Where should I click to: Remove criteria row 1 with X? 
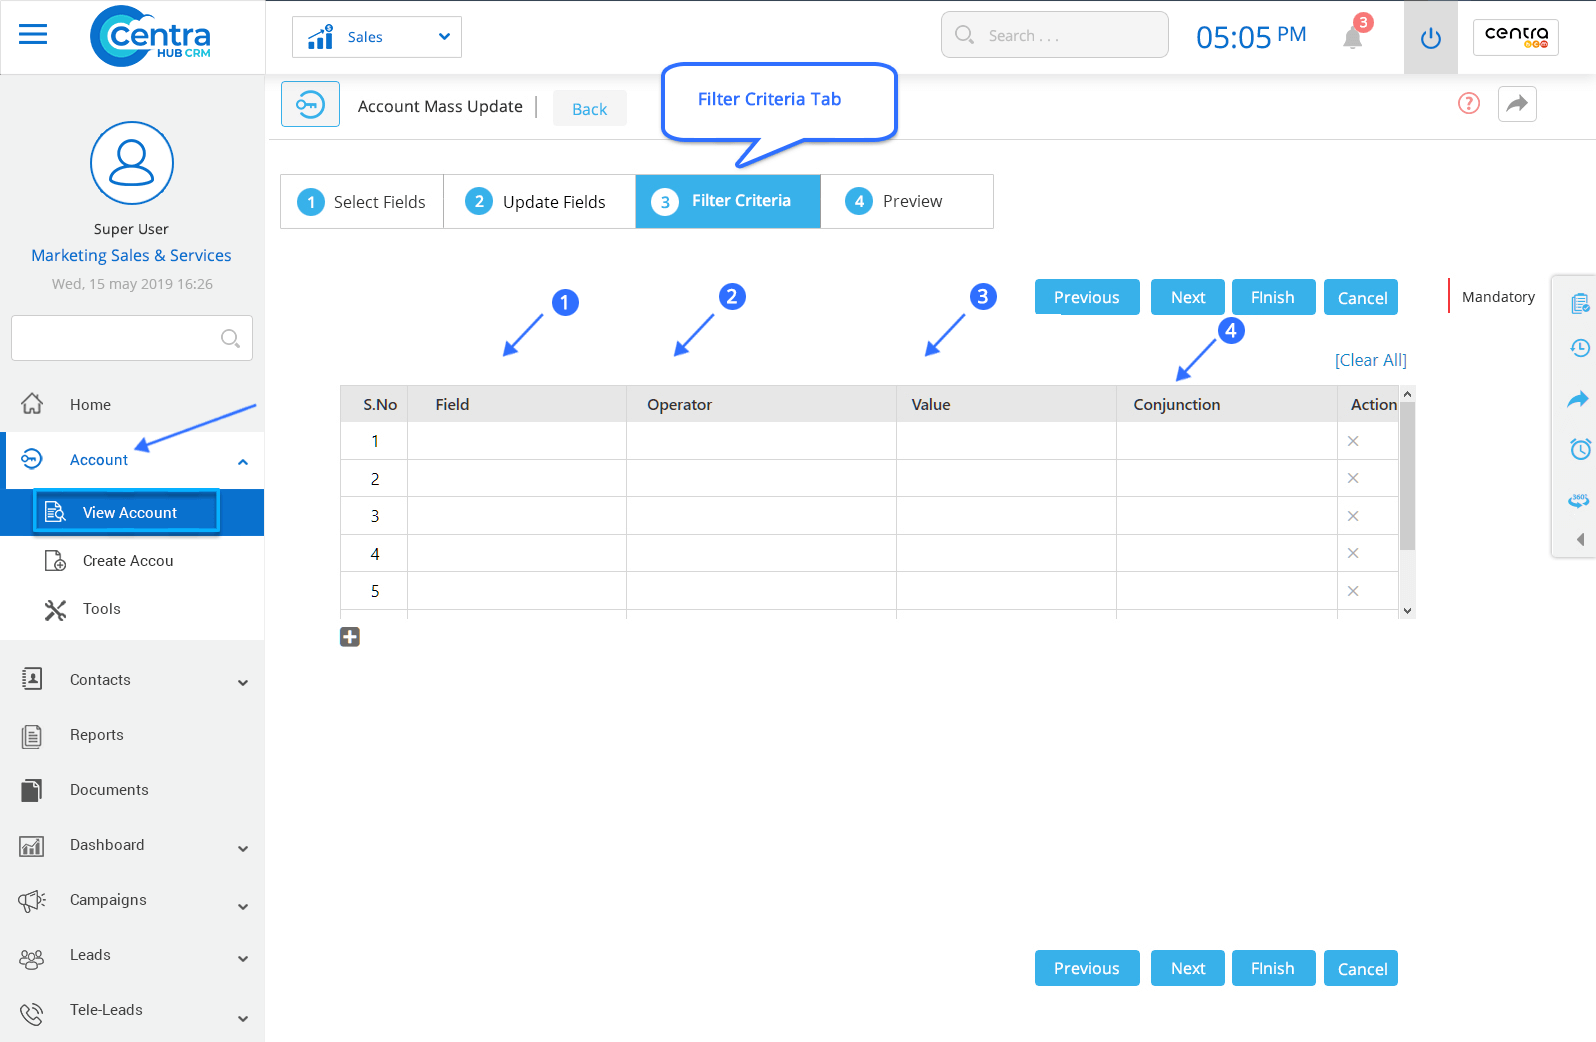point(1353,441)
